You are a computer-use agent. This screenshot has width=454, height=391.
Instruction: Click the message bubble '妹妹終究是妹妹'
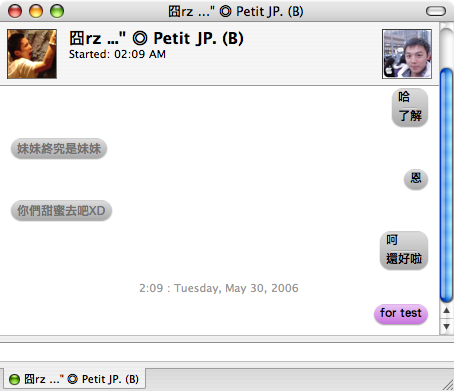pyautogui.click(x=59, y=148)
